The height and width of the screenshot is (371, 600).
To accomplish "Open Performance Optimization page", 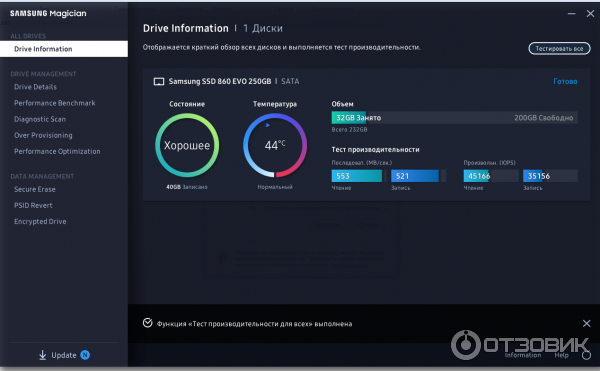I will [x=57, y=151].
